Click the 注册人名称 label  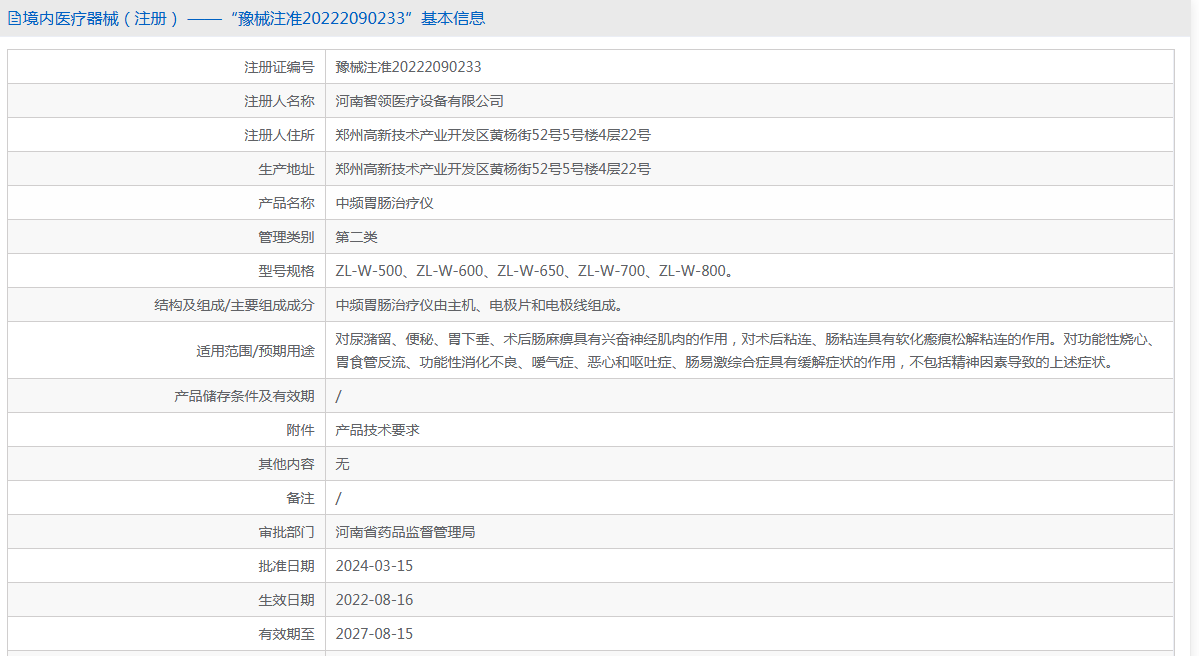point(279,101)
